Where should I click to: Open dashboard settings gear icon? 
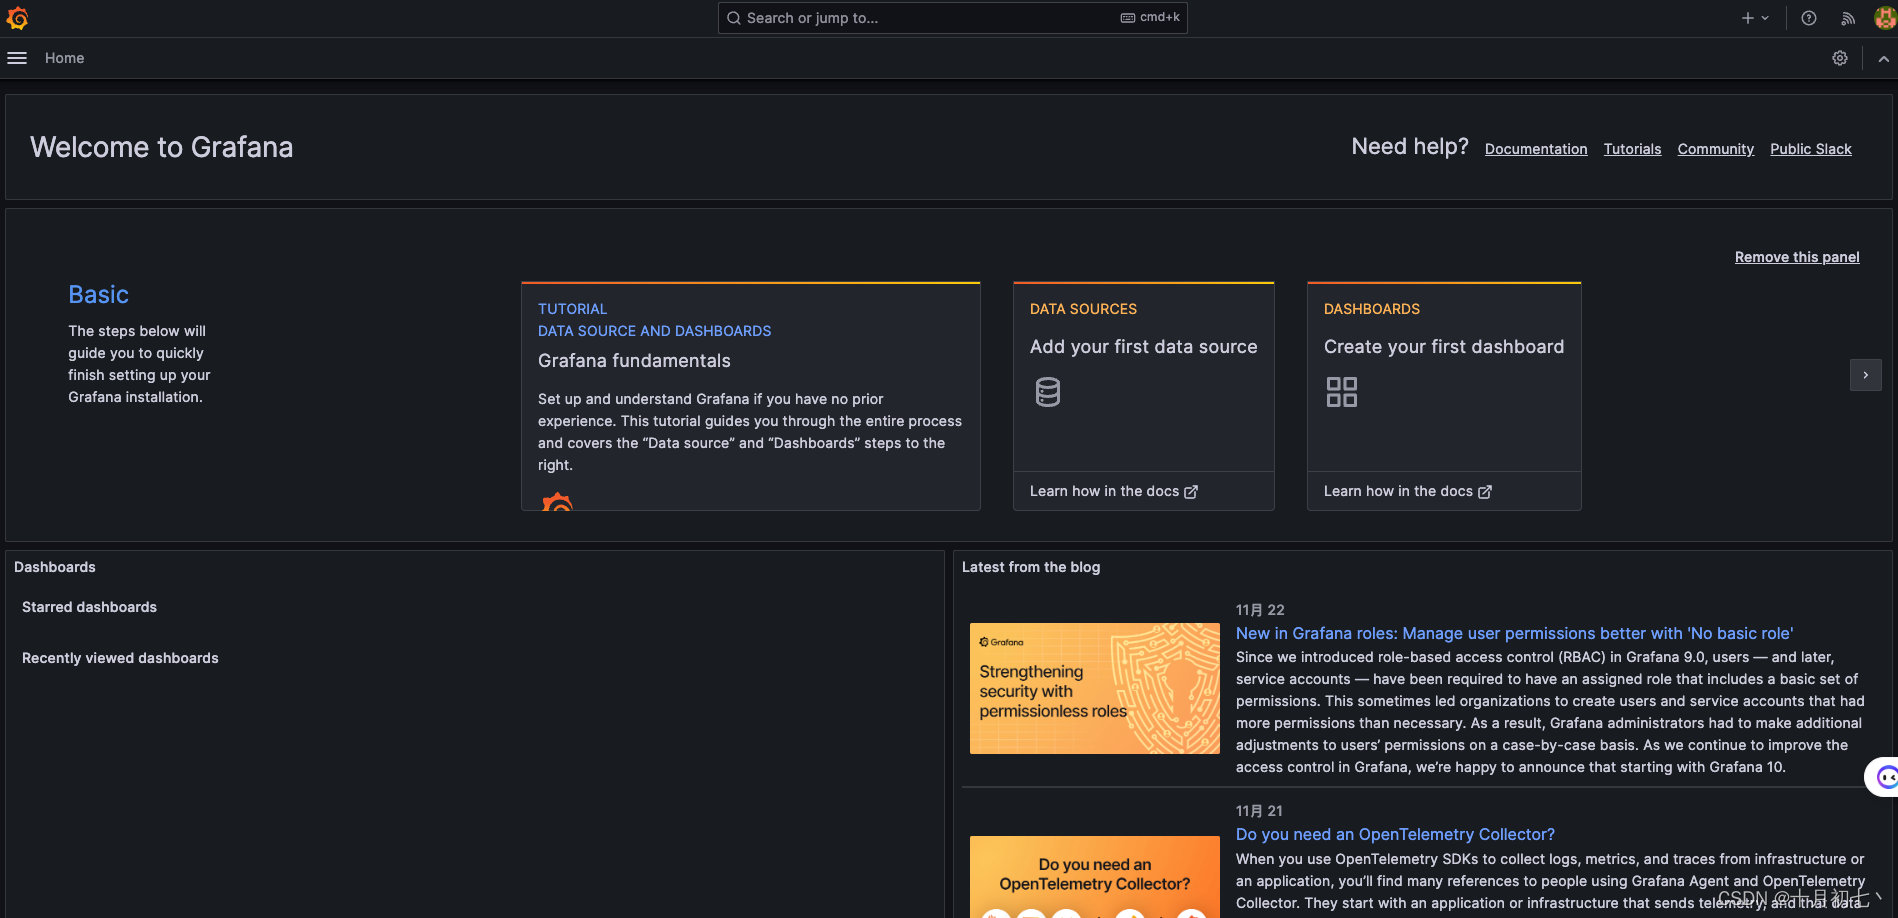click(1840, 58)
